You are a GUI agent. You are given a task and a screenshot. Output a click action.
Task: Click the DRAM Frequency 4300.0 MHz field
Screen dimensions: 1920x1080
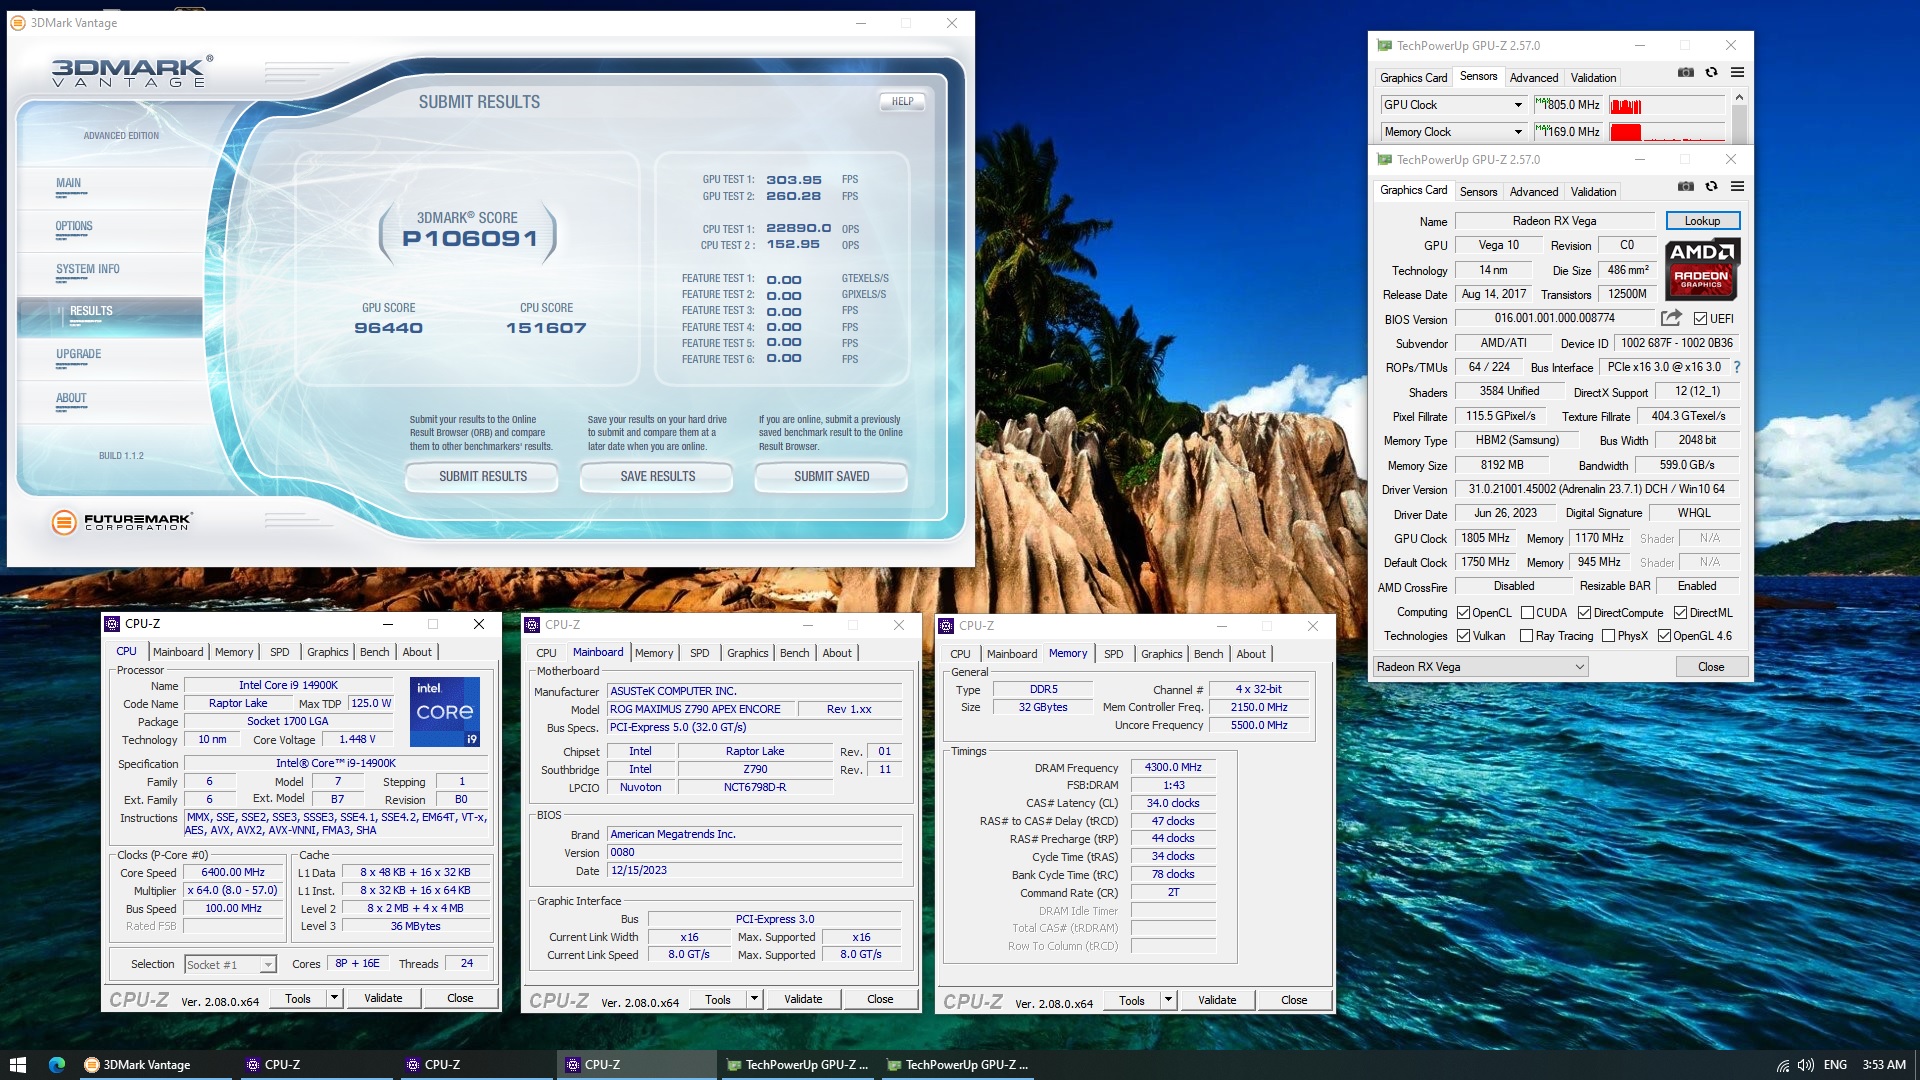pyautogui.click(x=1173, y=768)
